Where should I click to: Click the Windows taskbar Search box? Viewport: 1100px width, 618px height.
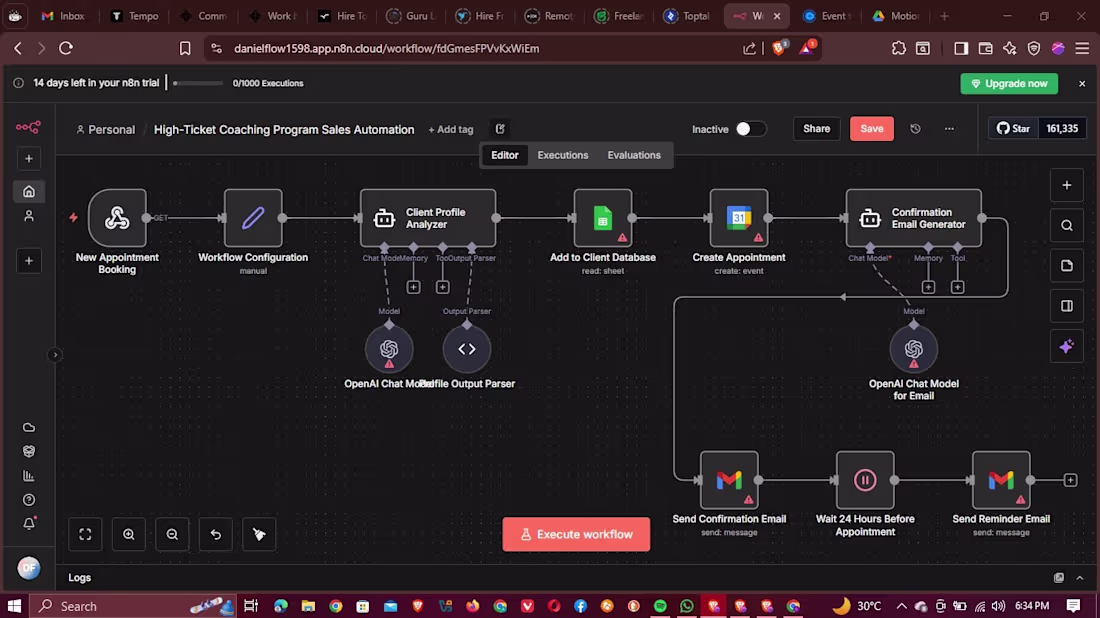point(133,606)
